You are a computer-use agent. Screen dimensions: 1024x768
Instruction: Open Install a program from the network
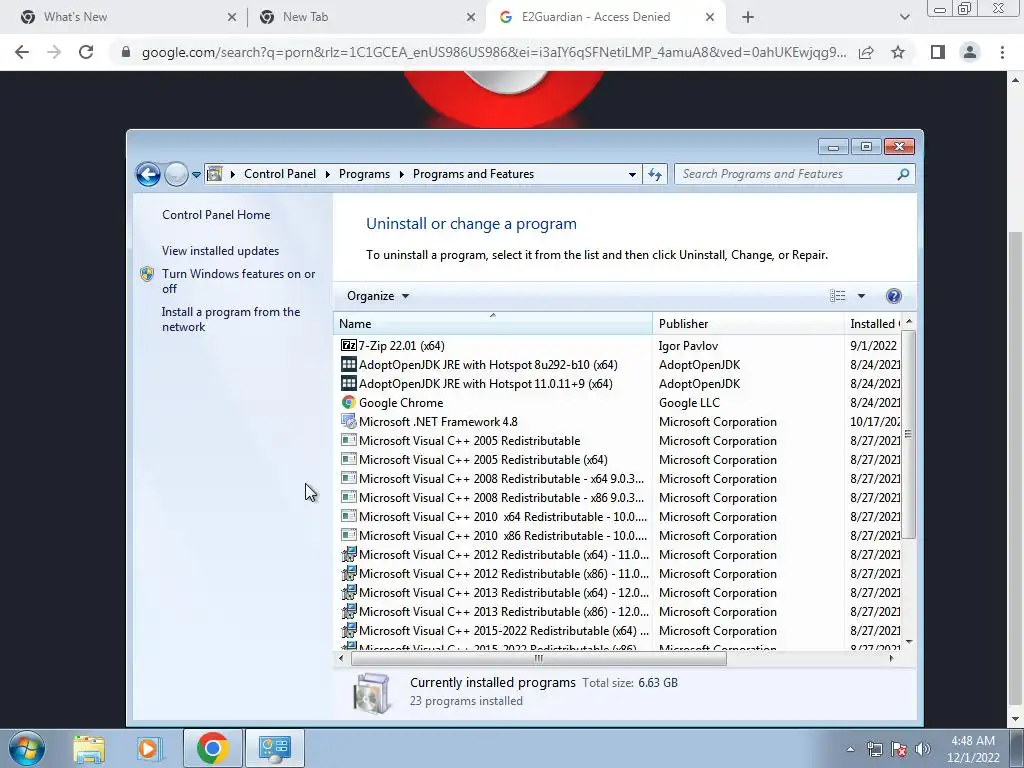231,319
